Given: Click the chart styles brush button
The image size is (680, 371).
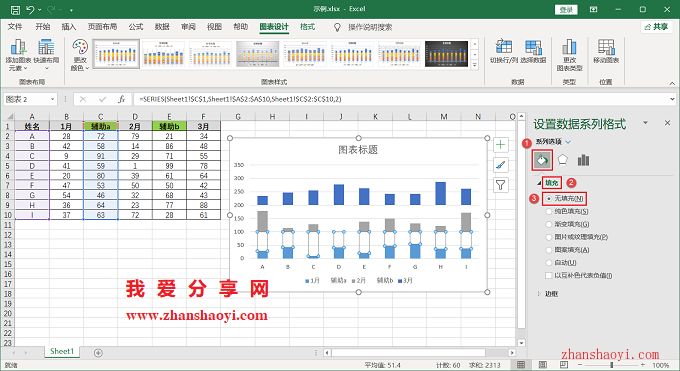Looking at the screenshot, I should 500,165.
